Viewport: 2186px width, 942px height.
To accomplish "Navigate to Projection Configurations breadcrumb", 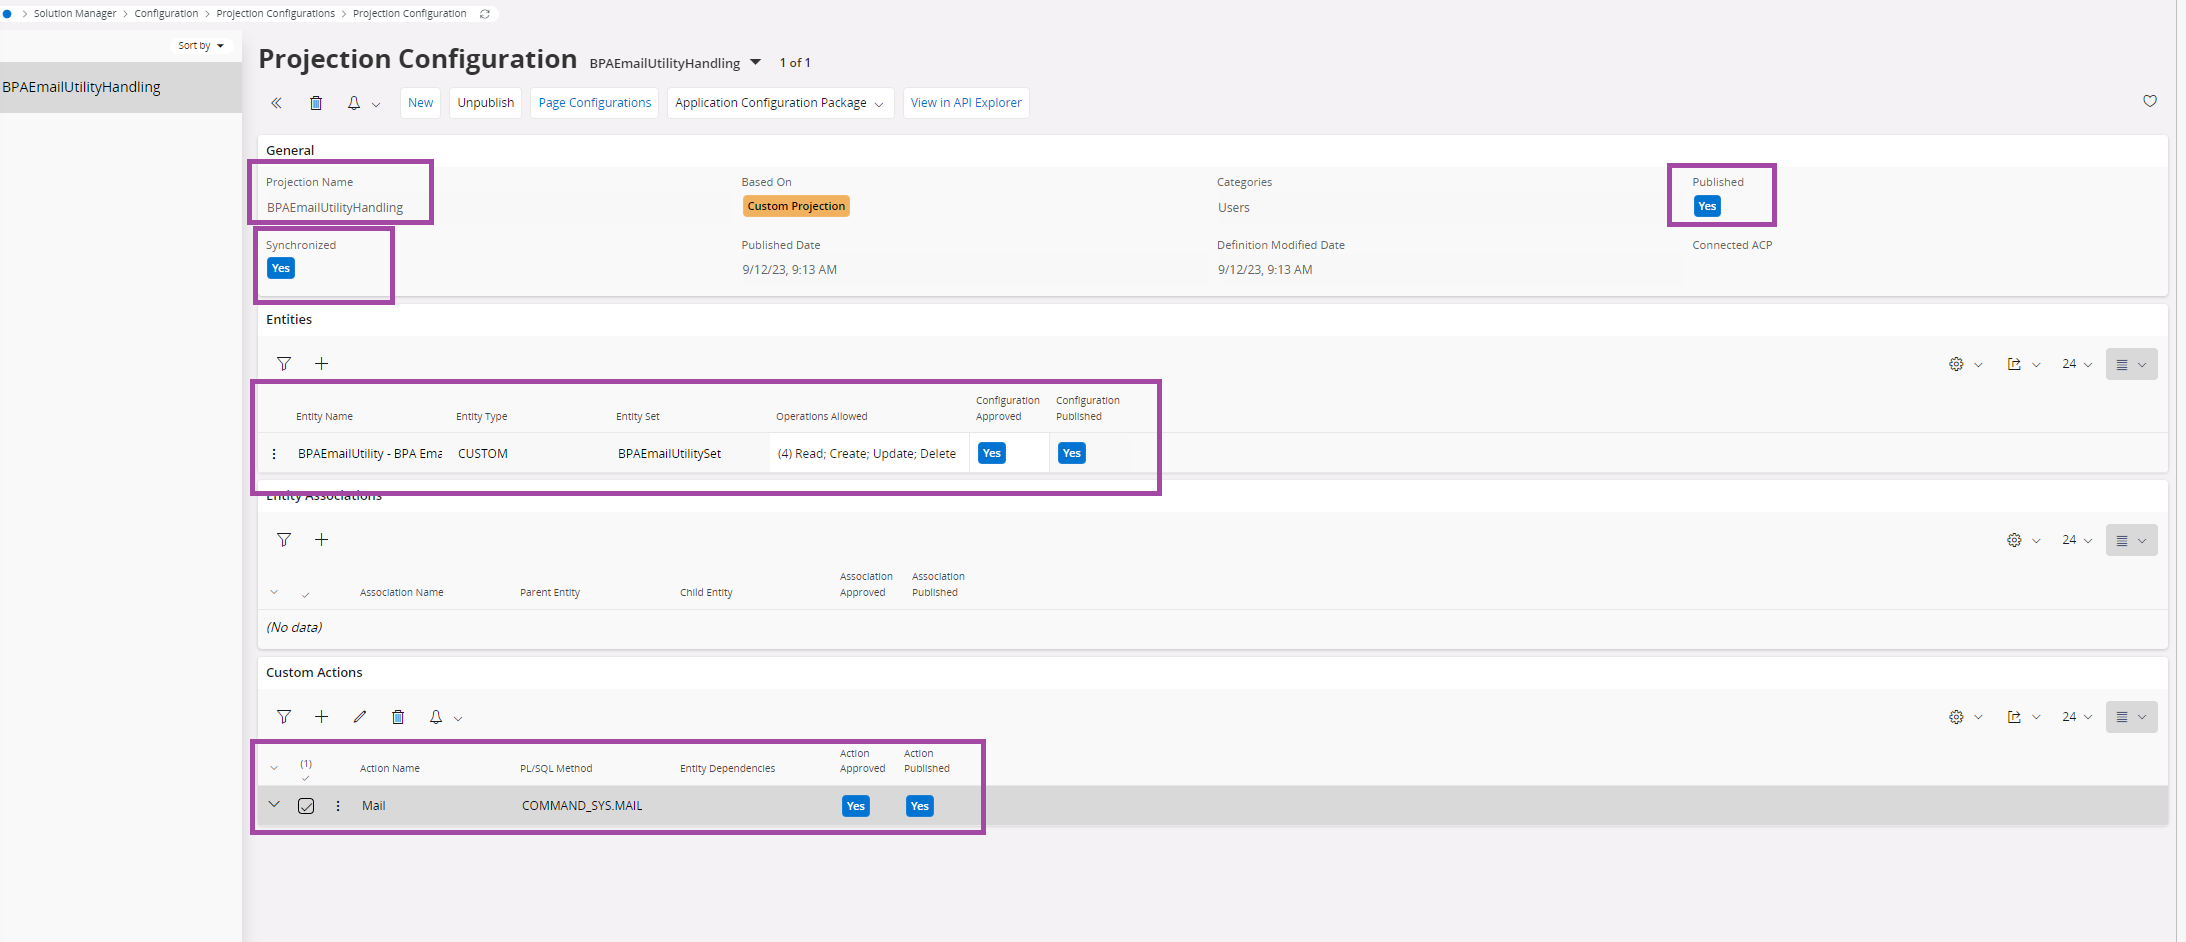I will pos(275,14).
